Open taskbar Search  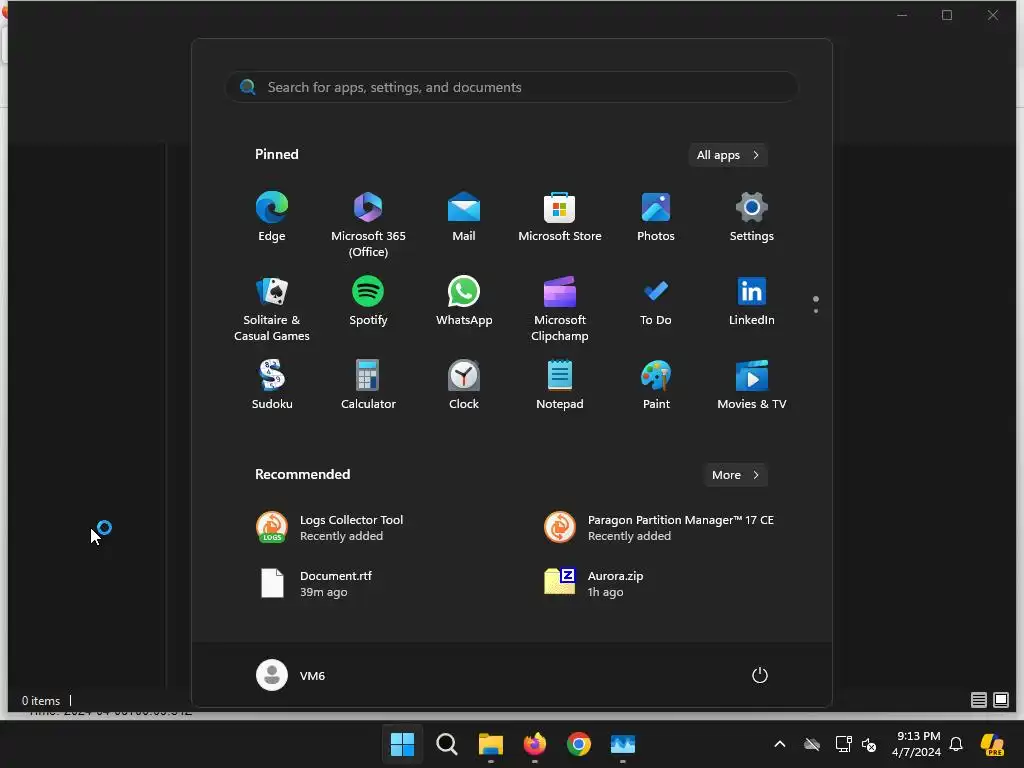coord(447,744)
